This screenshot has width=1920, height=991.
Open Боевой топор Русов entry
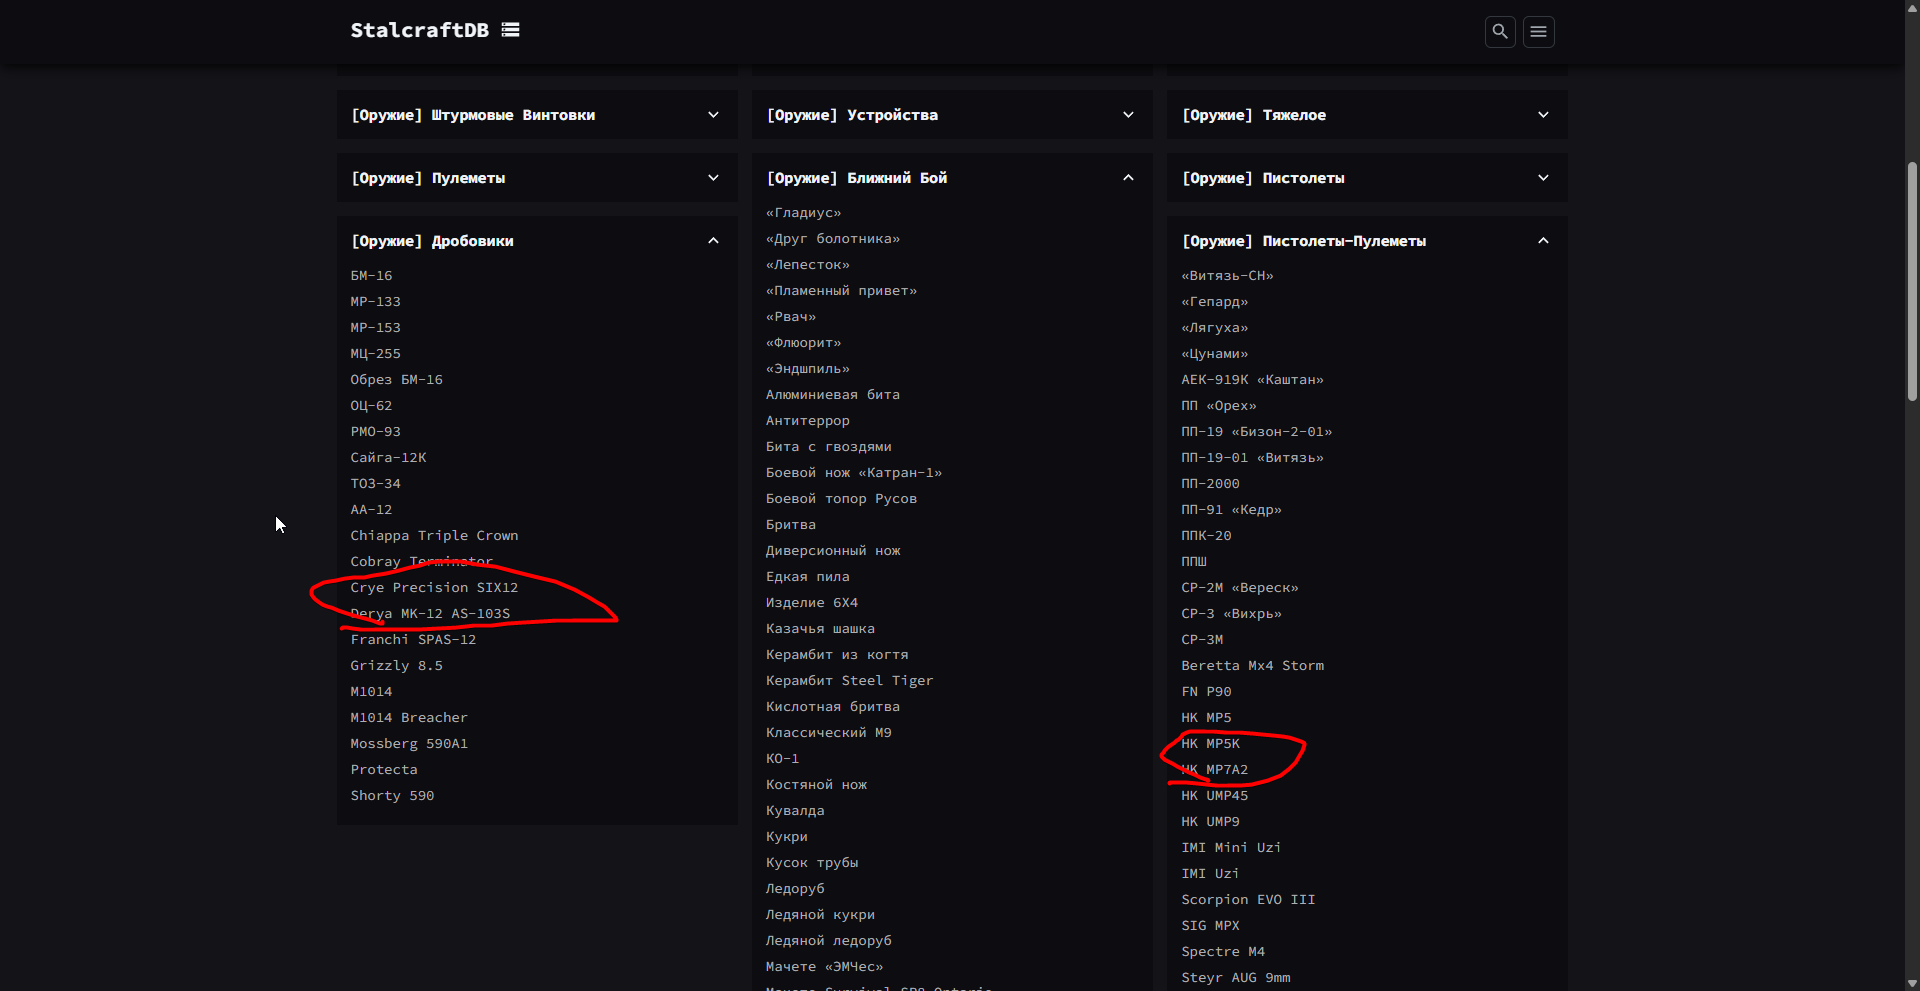pyautogui.click(x=841, y=498)
